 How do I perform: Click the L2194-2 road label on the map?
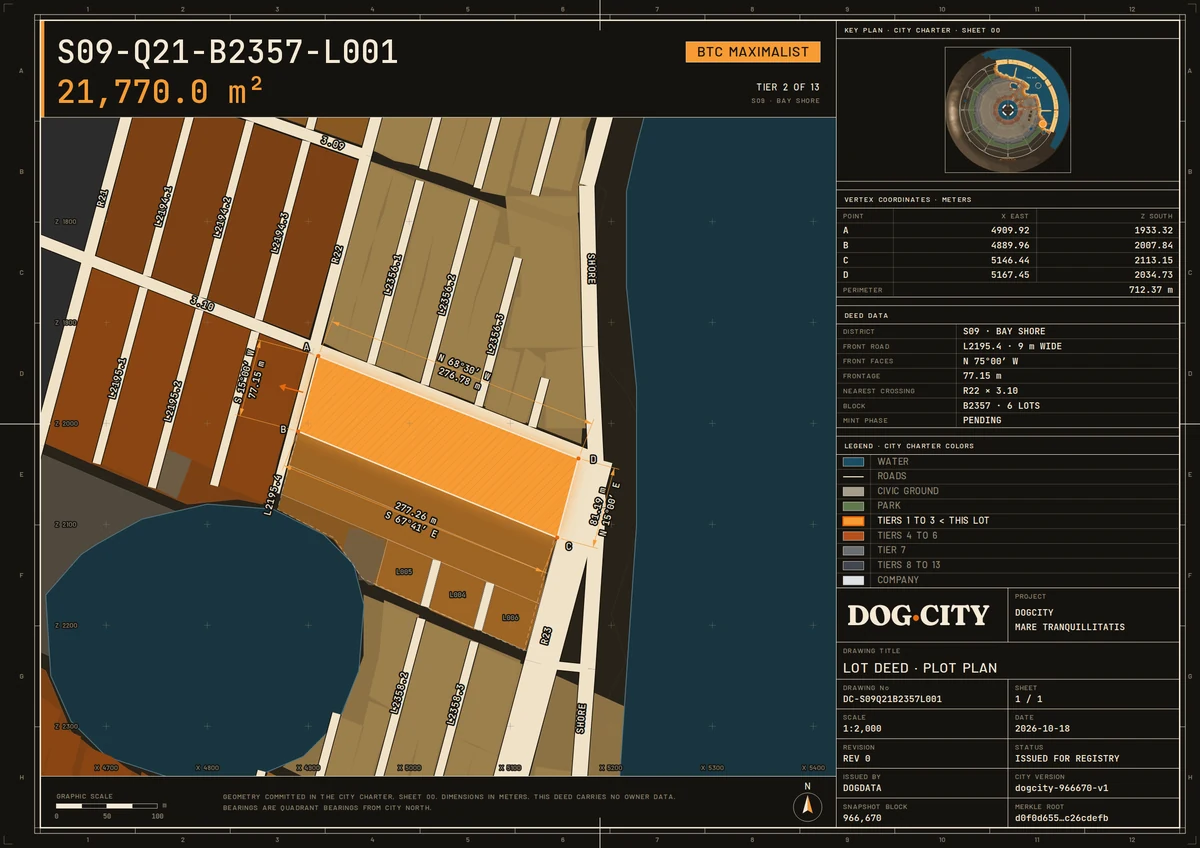(224, 217)
